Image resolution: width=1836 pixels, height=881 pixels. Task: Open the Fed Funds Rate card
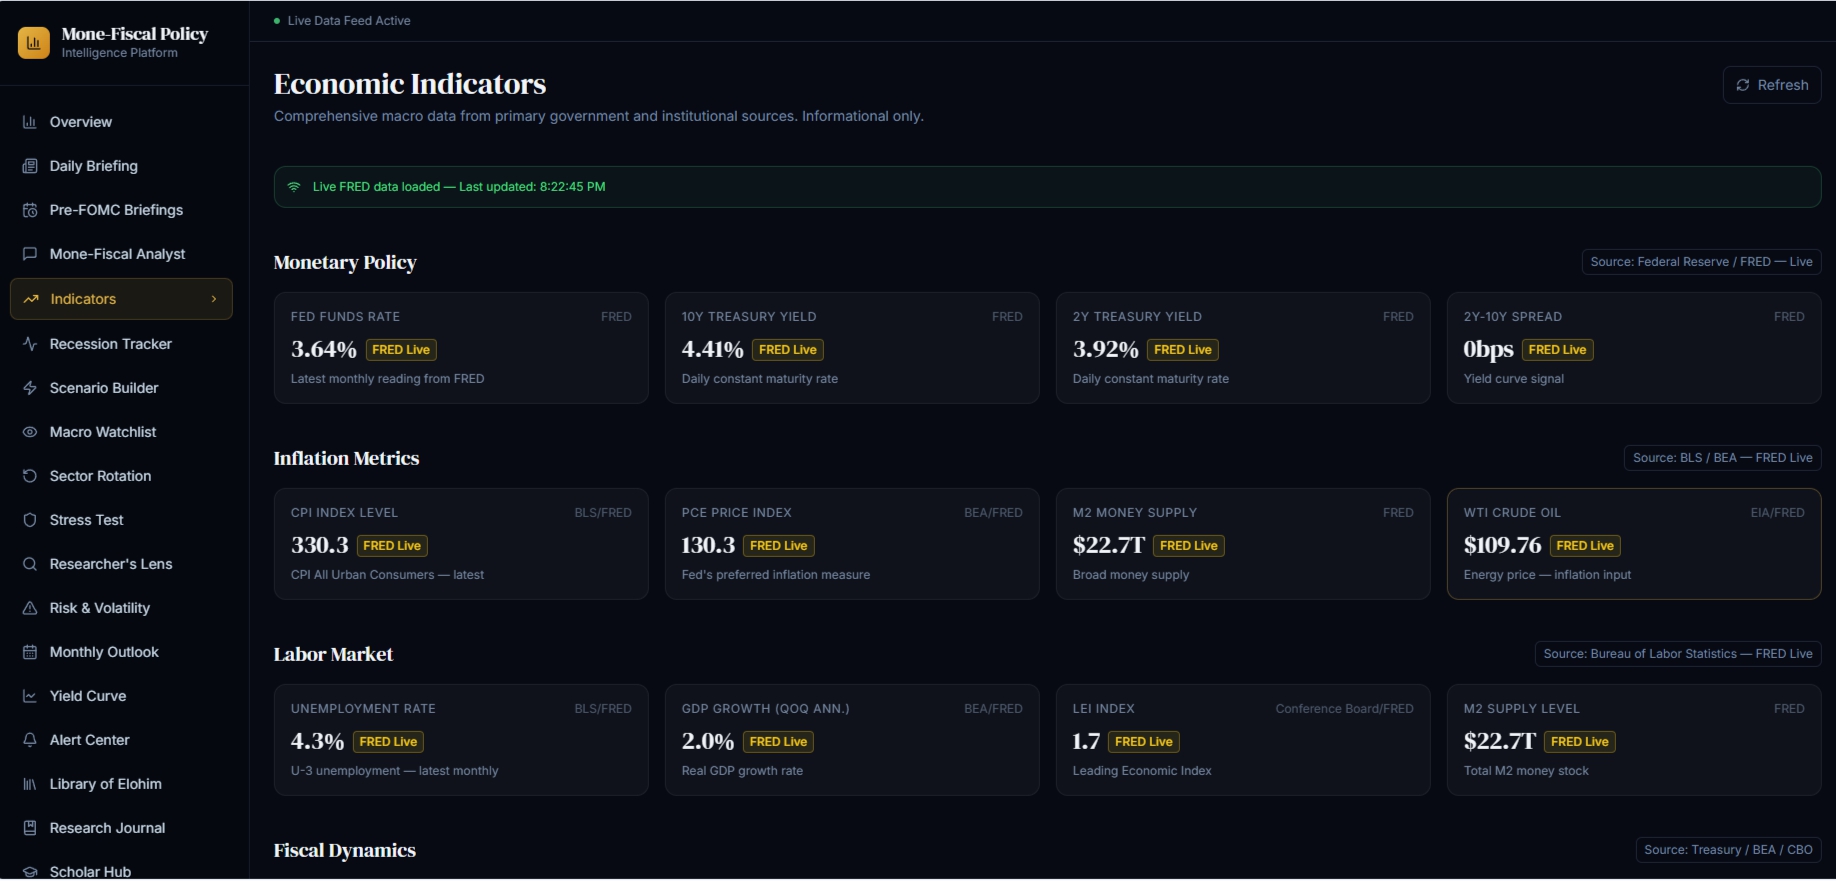pyautogui.click(x=461, y=348)
